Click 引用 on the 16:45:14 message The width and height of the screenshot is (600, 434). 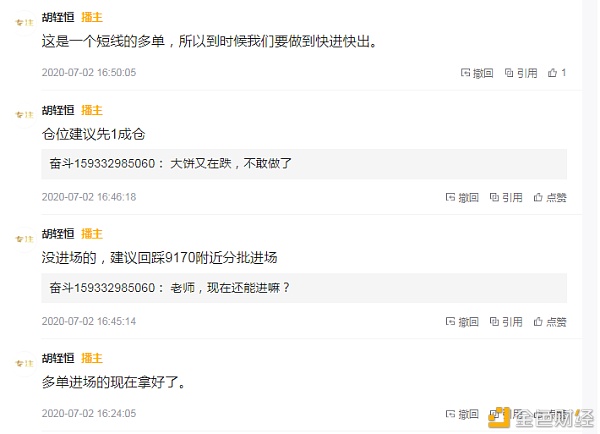pos(506,322)
